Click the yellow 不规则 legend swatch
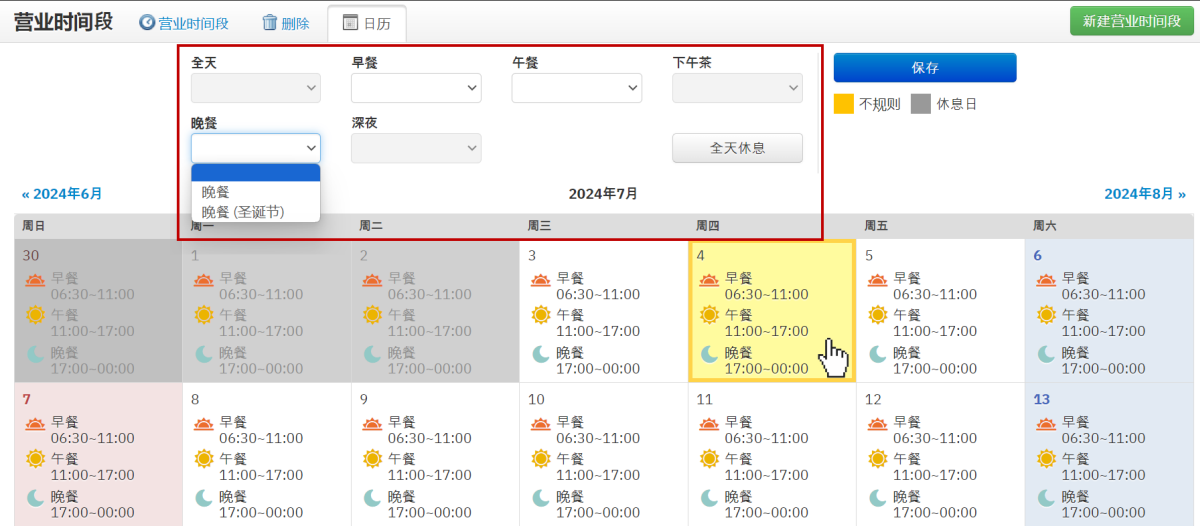 (844, 104)
